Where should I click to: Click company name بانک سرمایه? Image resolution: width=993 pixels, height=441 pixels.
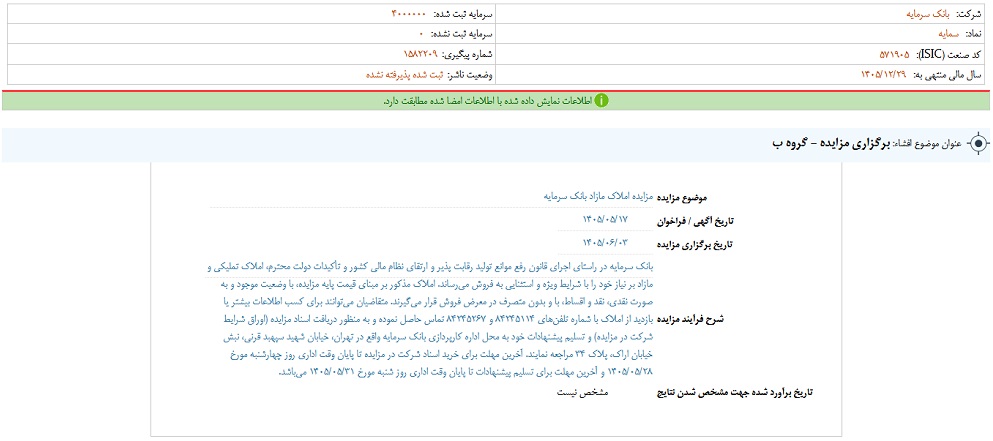930,14
